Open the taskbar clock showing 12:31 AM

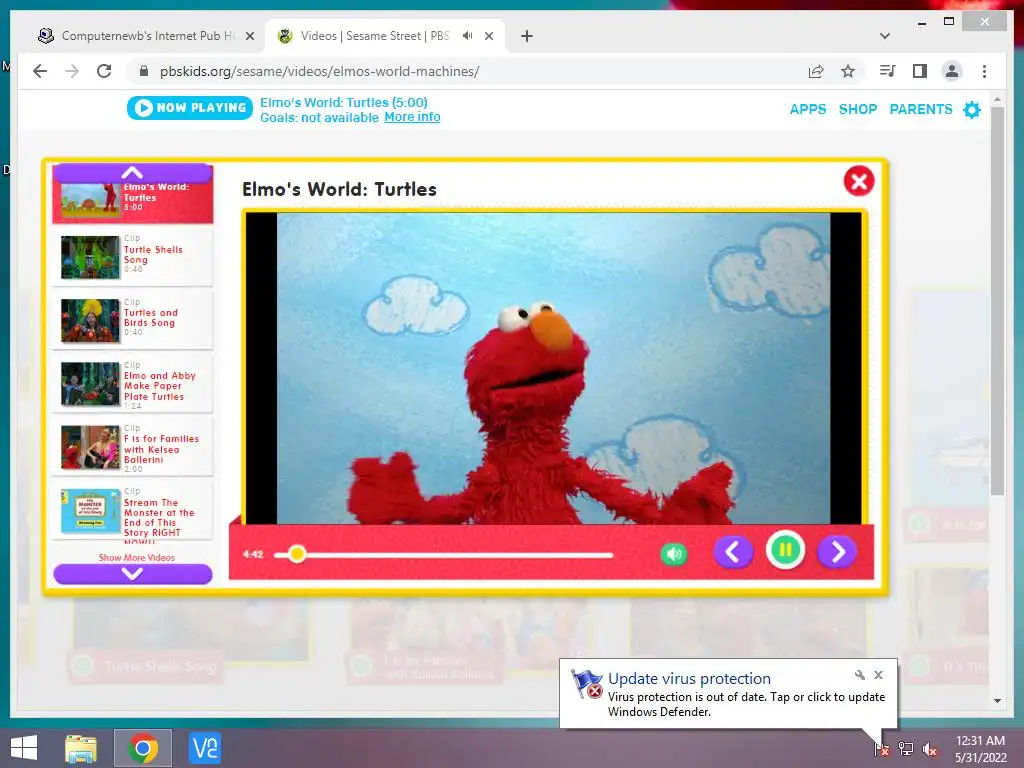980,749
